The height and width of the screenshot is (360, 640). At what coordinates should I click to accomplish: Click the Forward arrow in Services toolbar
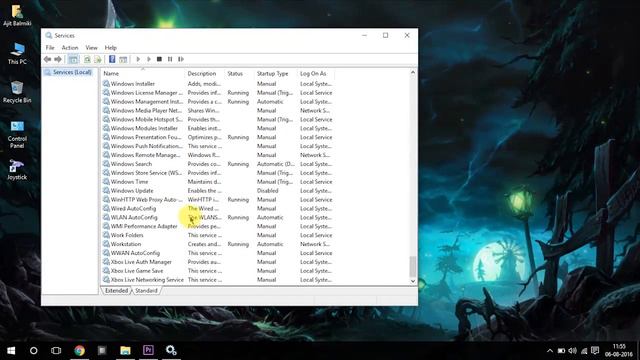(x=58, y=59)
